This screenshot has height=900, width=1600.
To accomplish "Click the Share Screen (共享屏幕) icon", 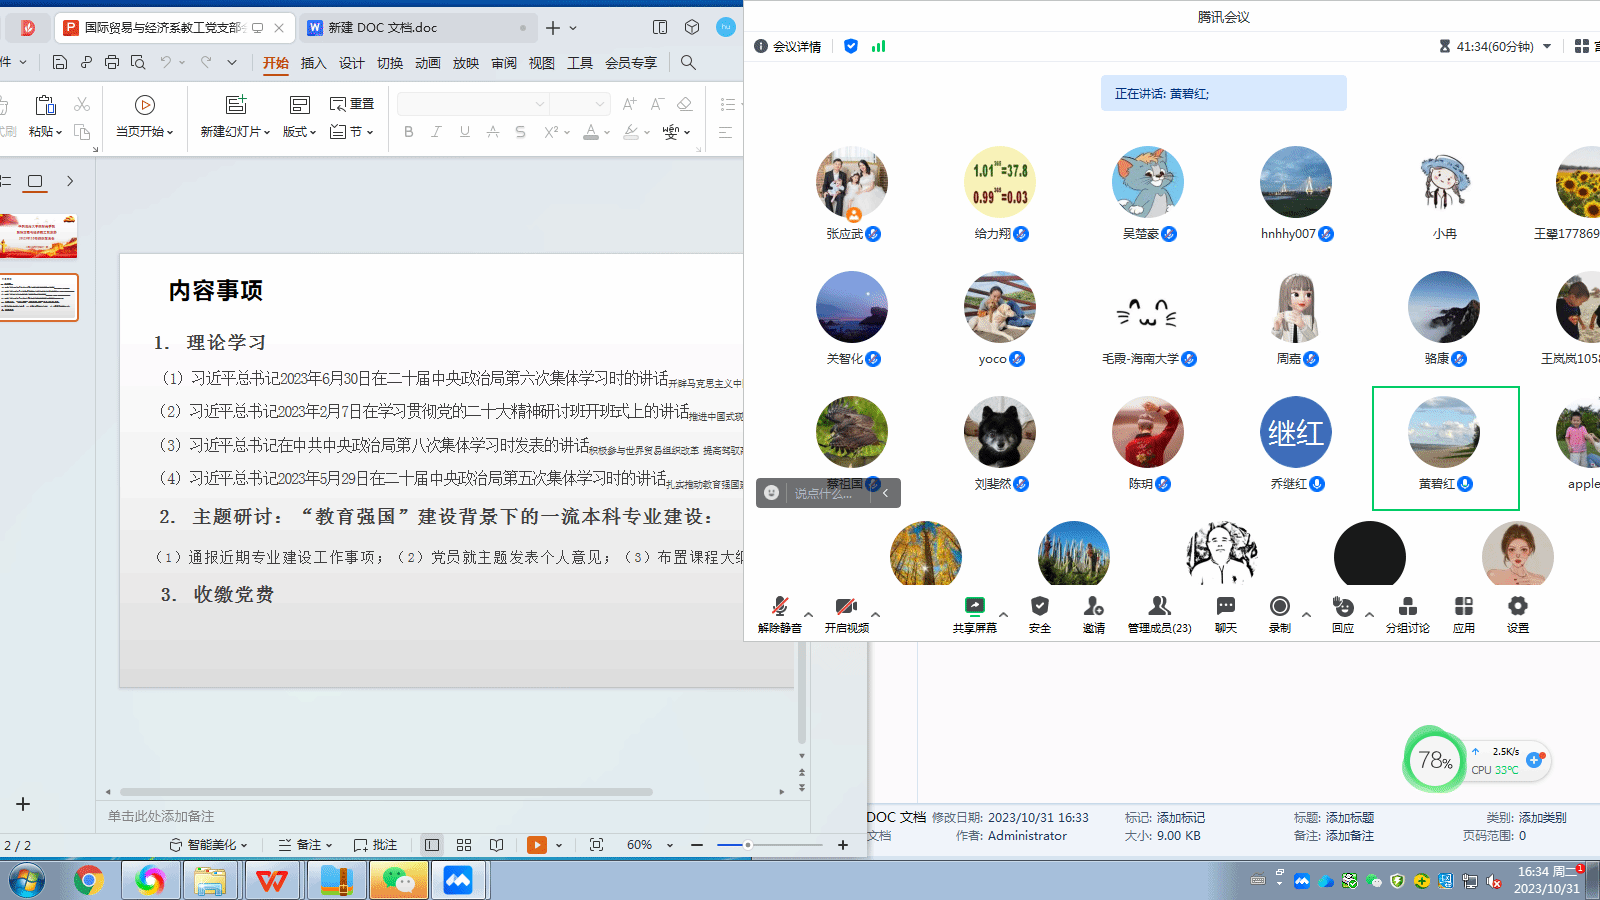I will [x=974, y=607].
